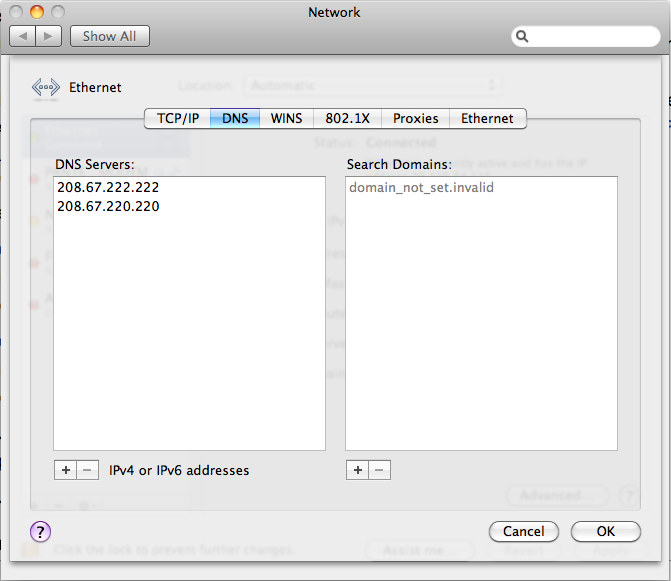Screen dimensions: 671x581
Task: Go back with the left arrow button
Action: tap(23, 36)
